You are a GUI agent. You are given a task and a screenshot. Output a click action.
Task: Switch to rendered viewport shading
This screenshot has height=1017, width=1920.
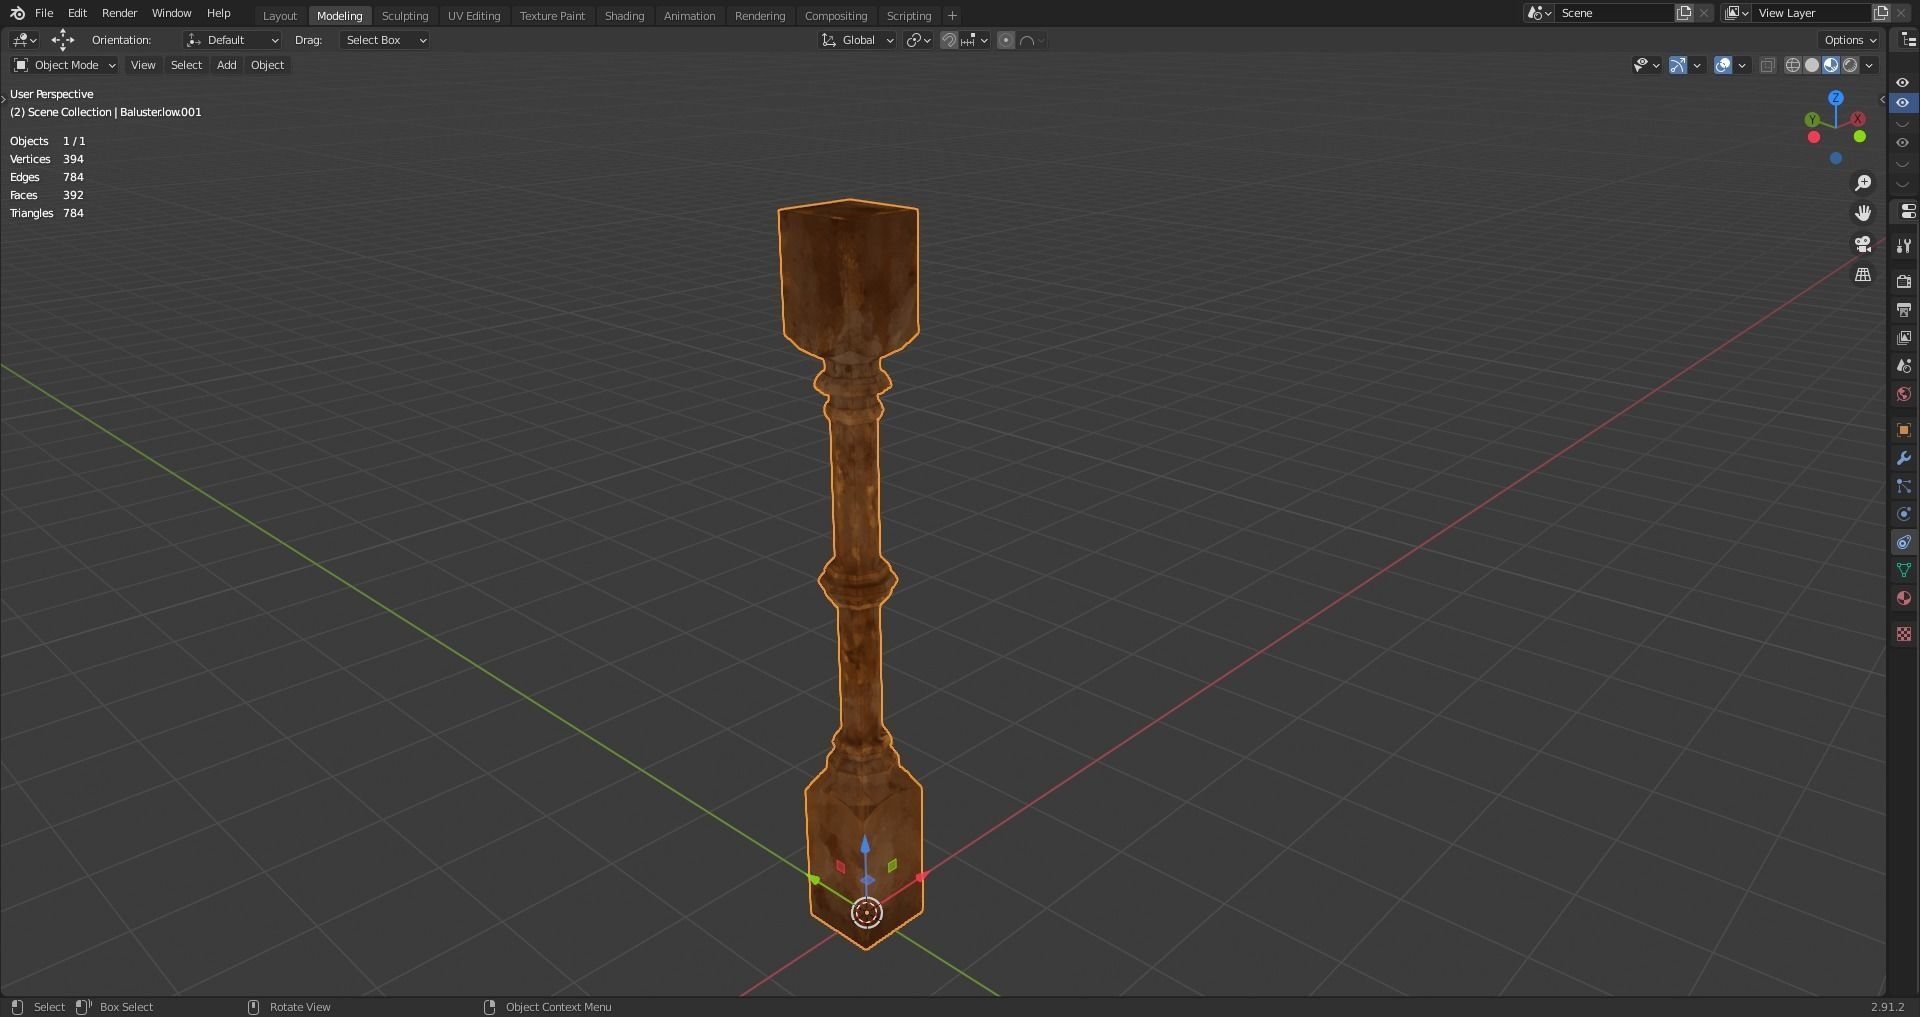click(1850, 65)
